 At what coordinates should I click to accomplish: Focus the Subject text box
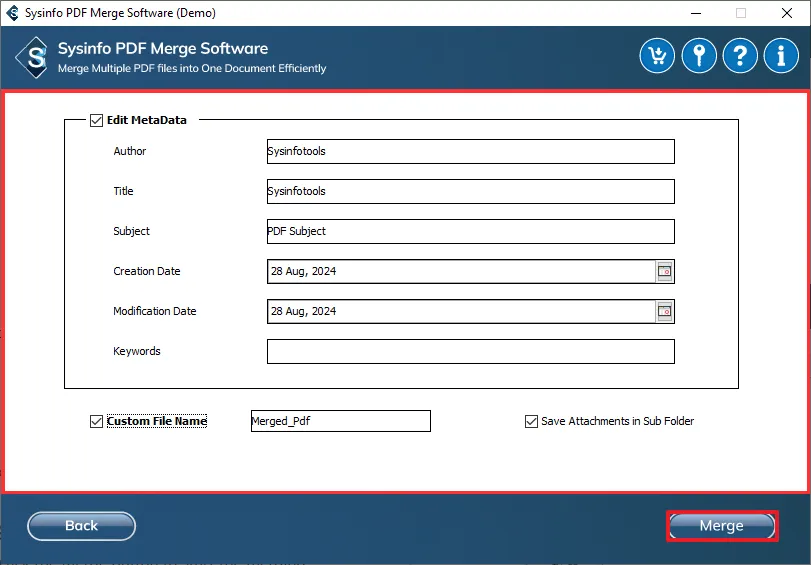coord(470,231)
